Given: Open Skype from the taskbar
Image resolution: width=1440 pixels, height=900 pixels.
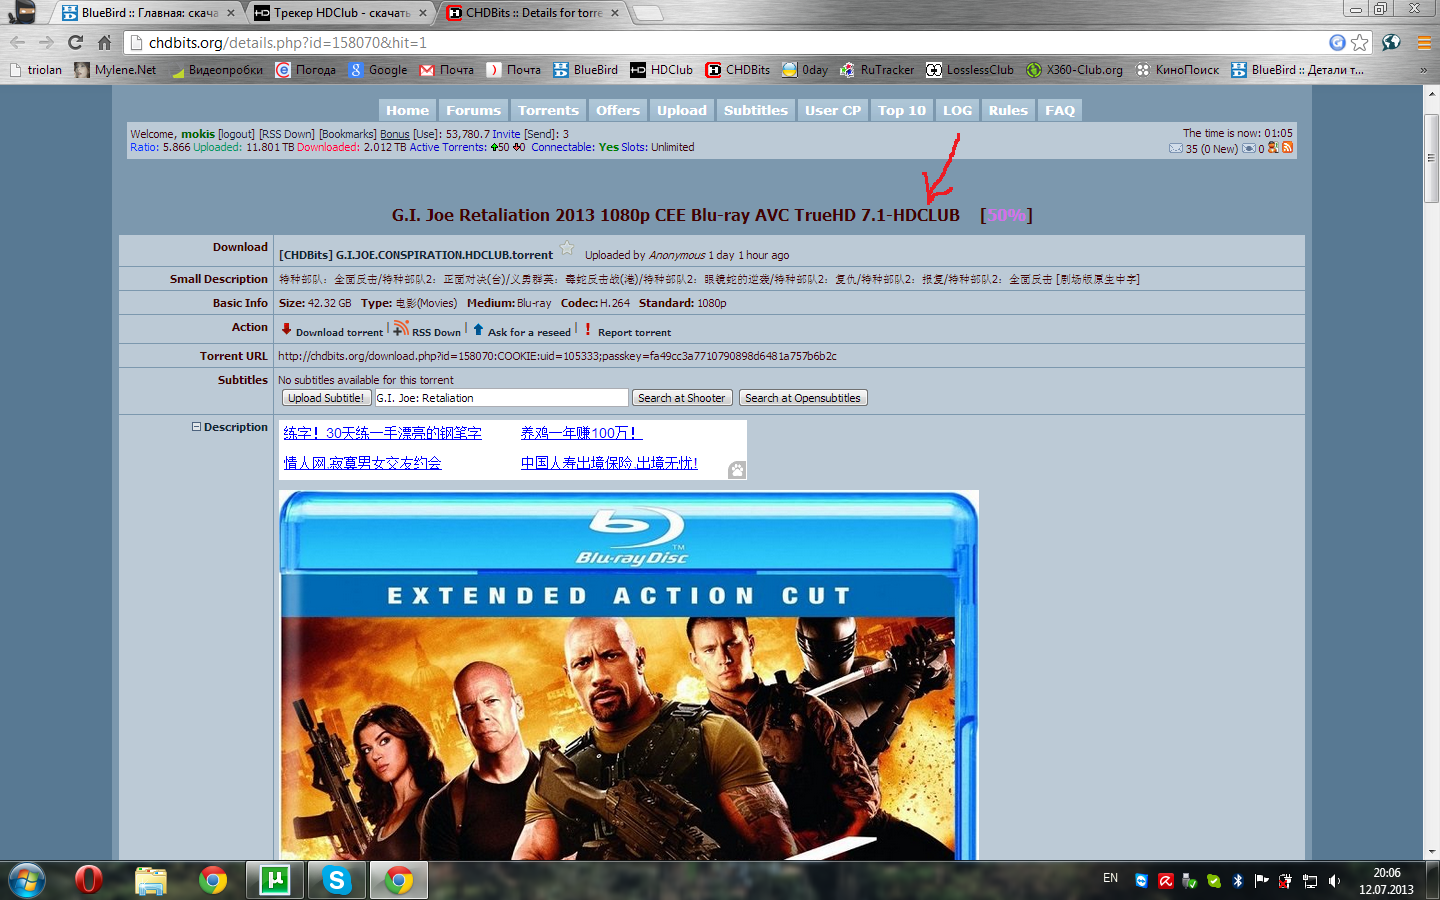Looking at the screenshot, I should click(x=336, y=880).
